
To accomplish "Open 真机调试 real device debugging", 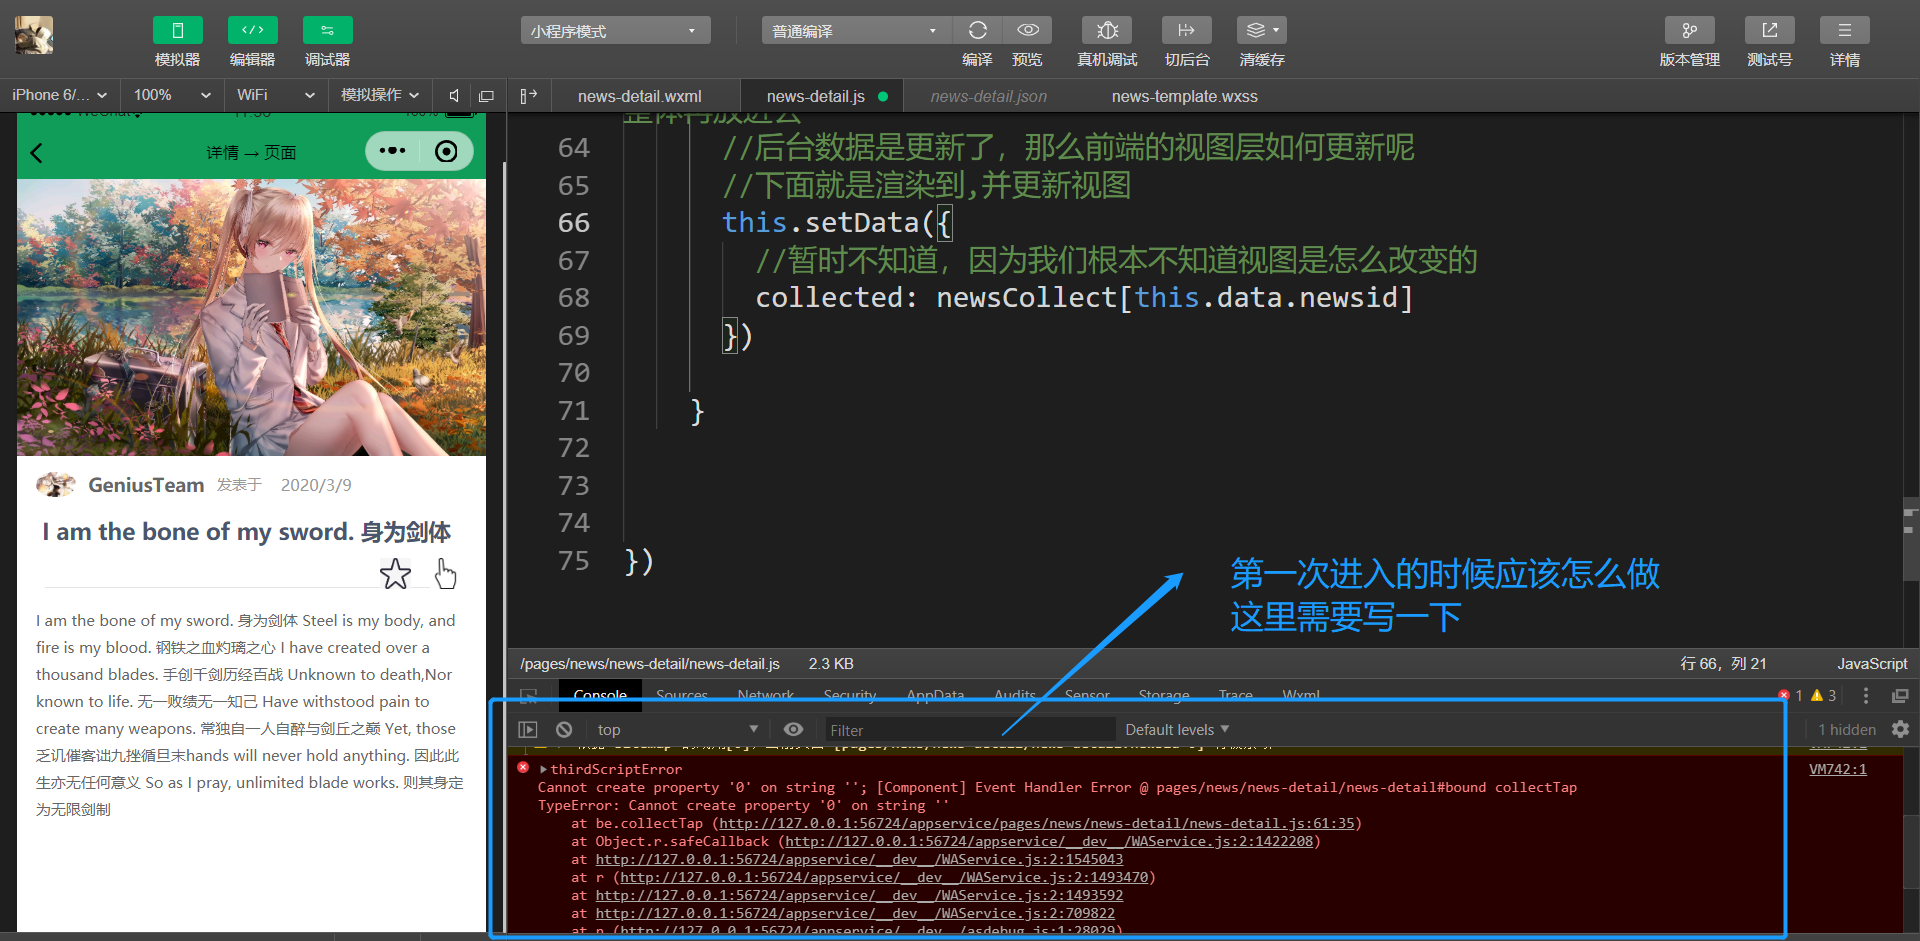I will 1107,30.
